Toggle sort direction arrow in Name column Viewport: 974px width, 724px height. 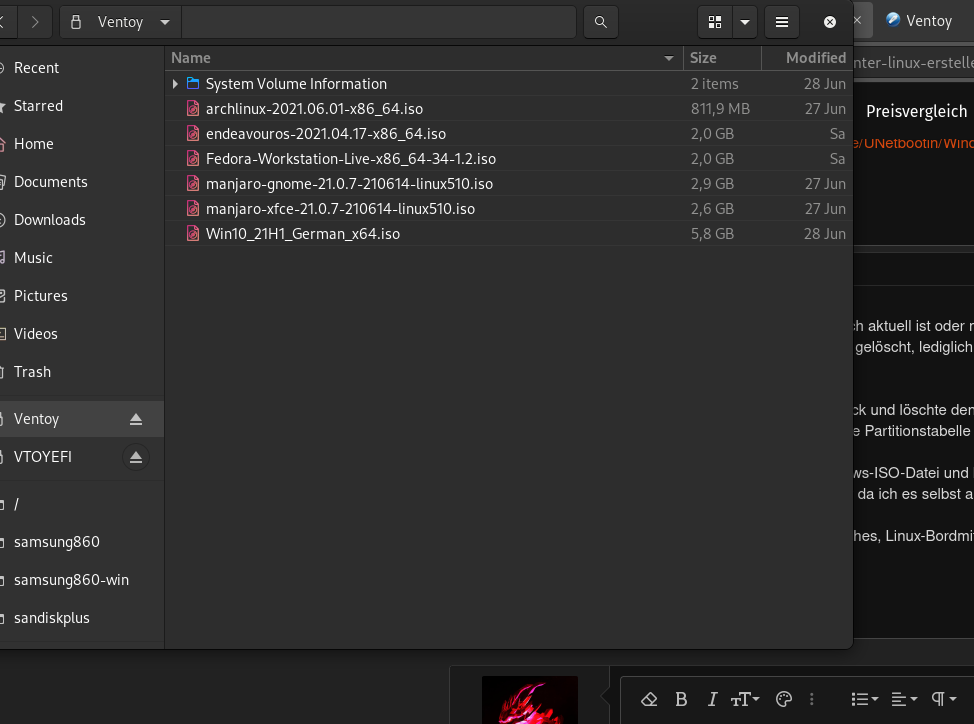(x=668, y=58)
